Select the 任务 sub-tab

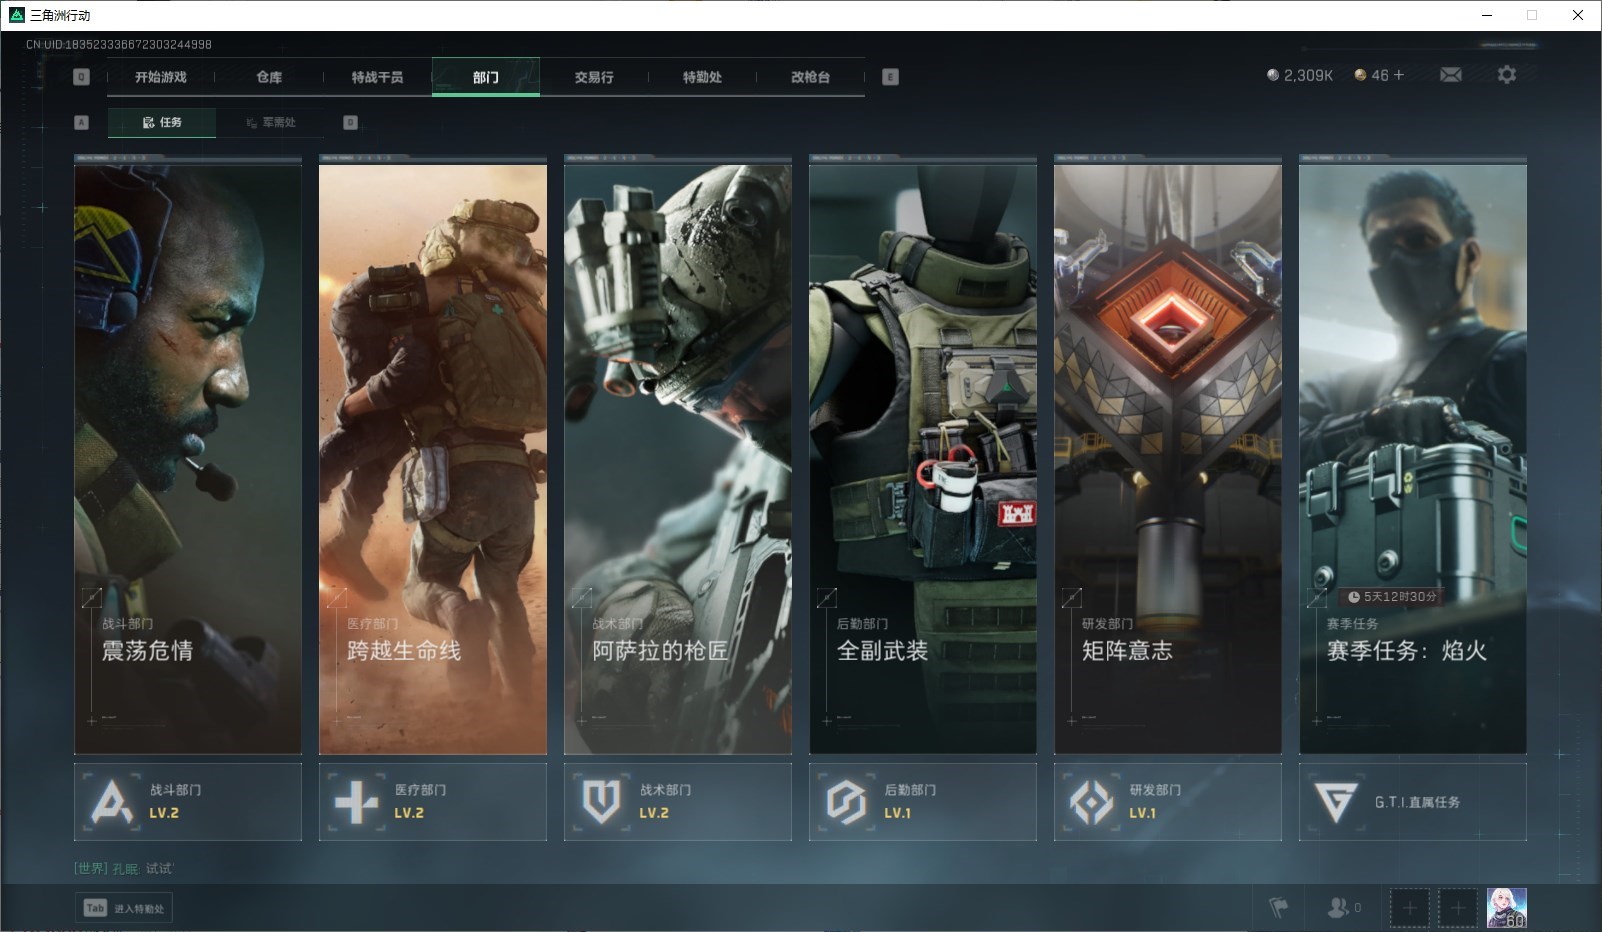point(162,122)
